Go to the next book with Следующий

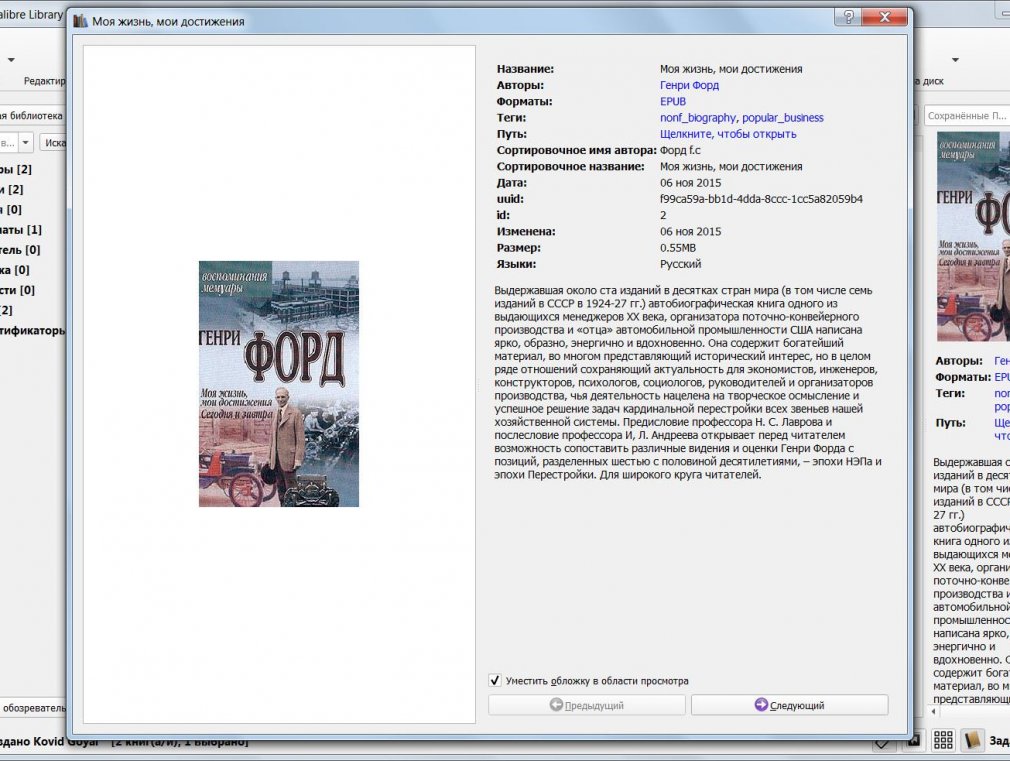coord(790,705)
